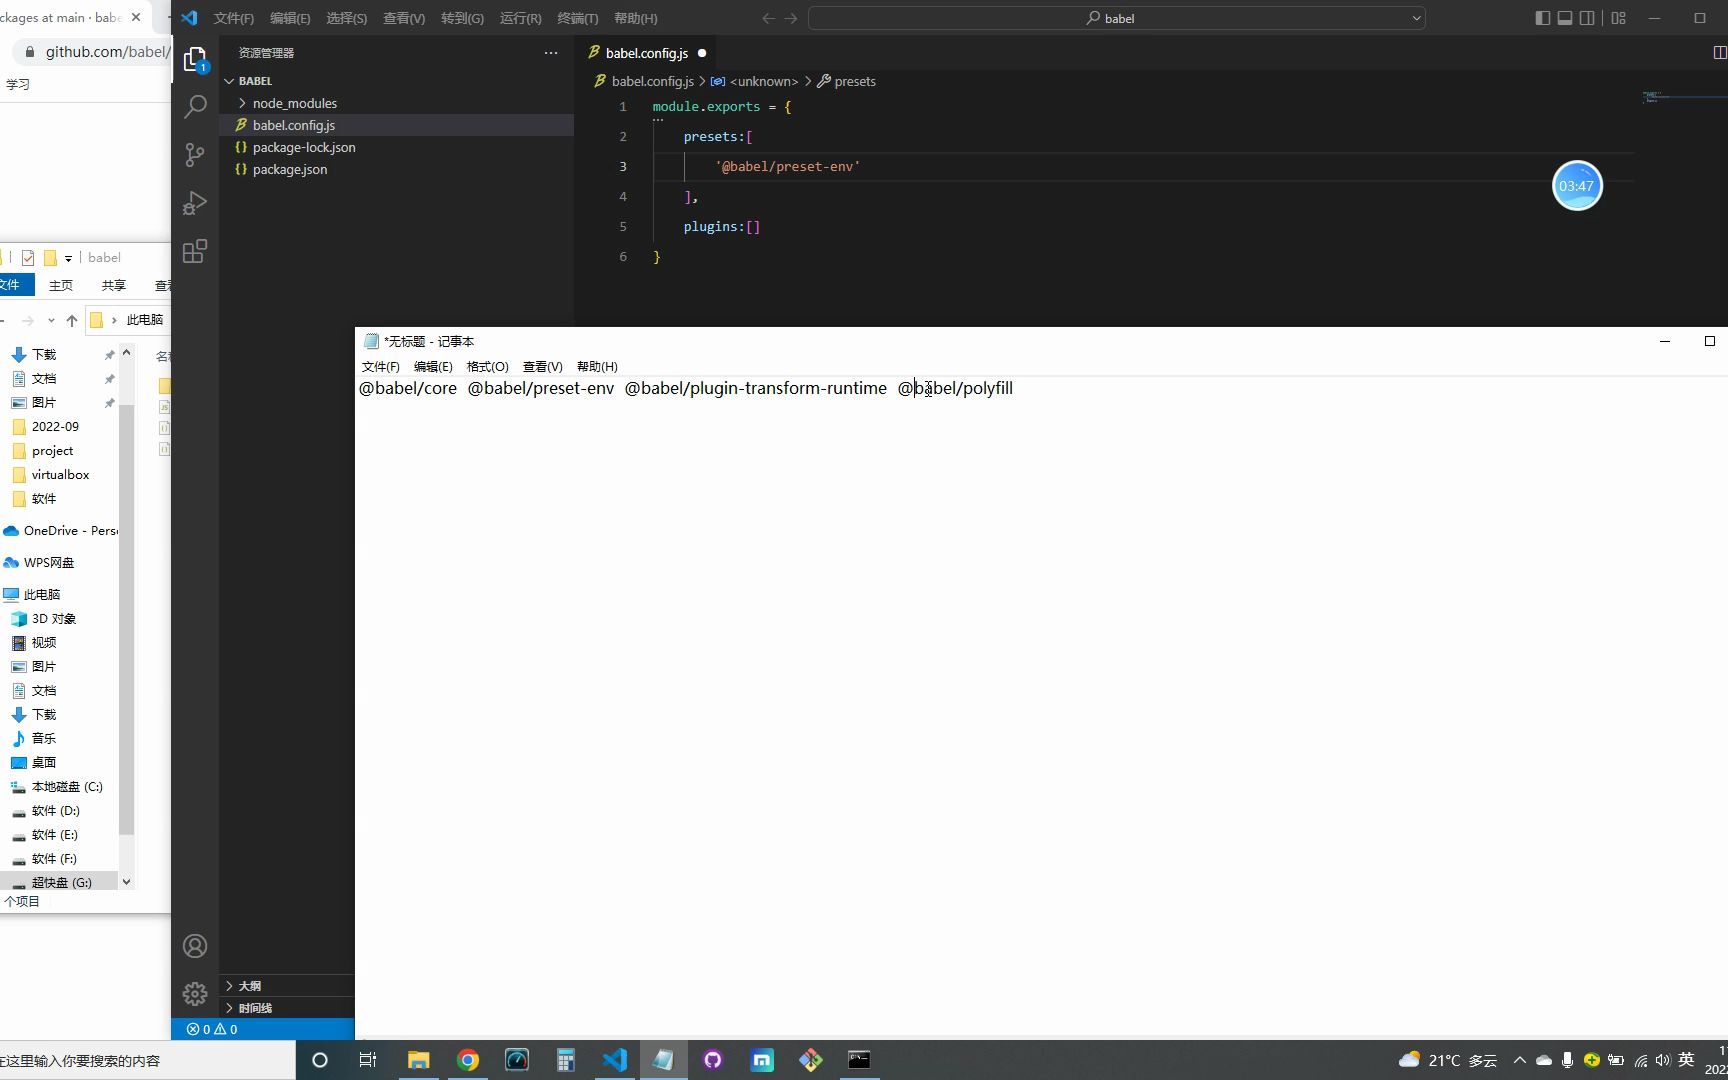Open the volume control in system tray
The image size is (1728, 1080).
tap(1663, 1060)
